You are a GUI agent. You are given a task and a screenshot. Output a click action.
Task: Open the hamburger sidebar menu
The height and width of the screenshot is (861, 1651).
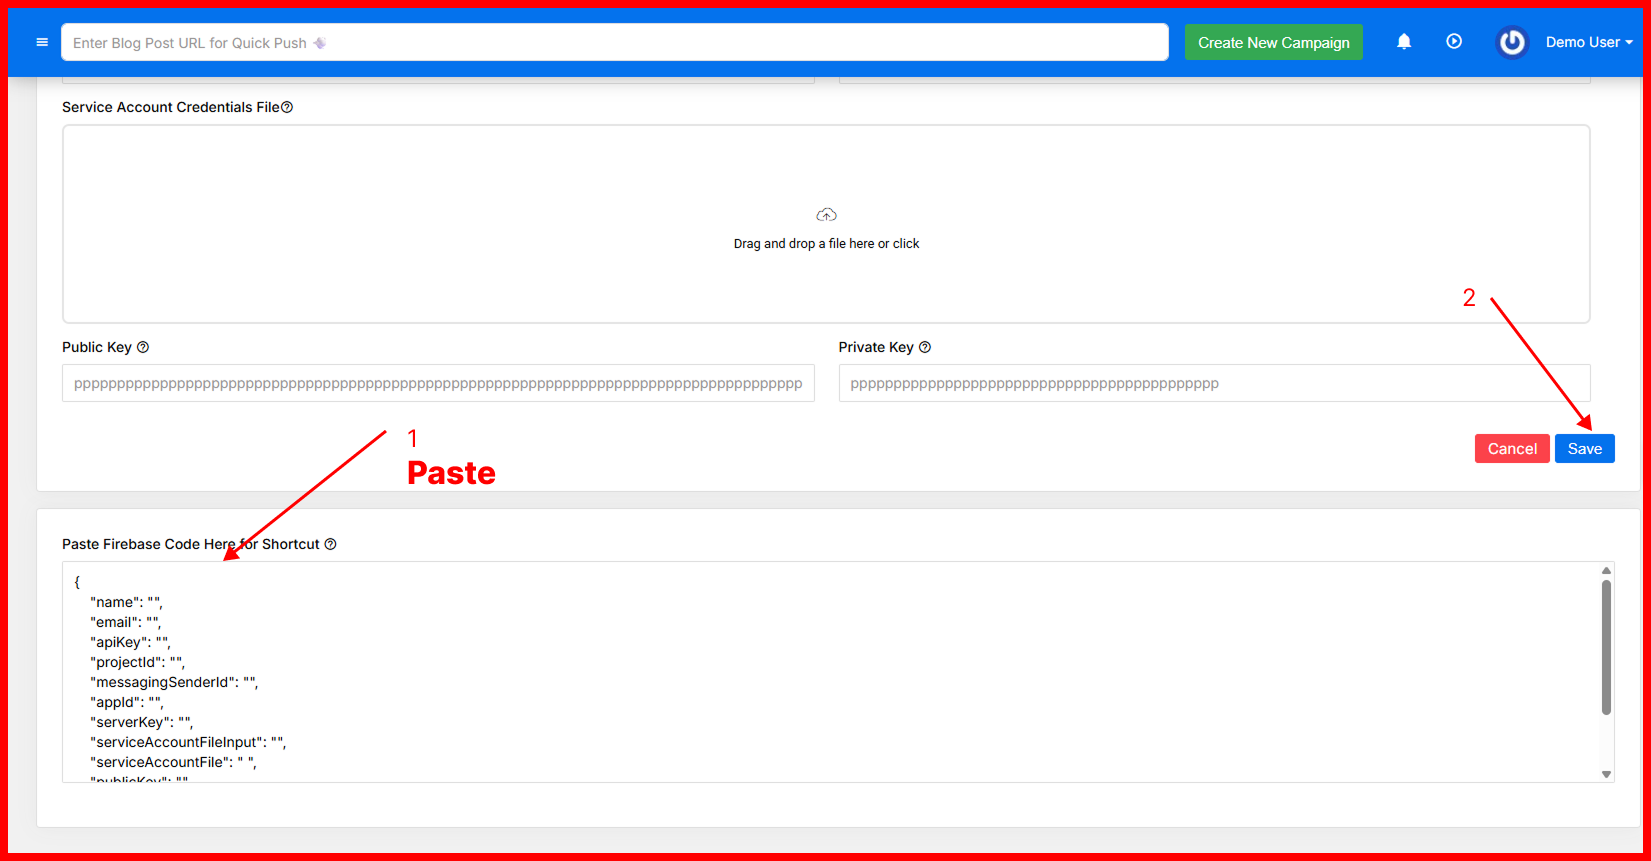pos(42,42)
